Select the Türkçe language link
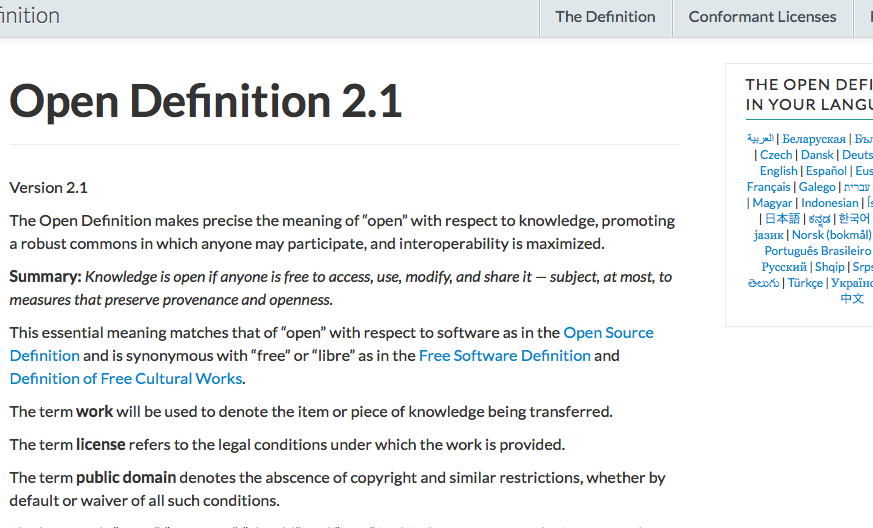 pyautogui.click(x=805, y=283)
